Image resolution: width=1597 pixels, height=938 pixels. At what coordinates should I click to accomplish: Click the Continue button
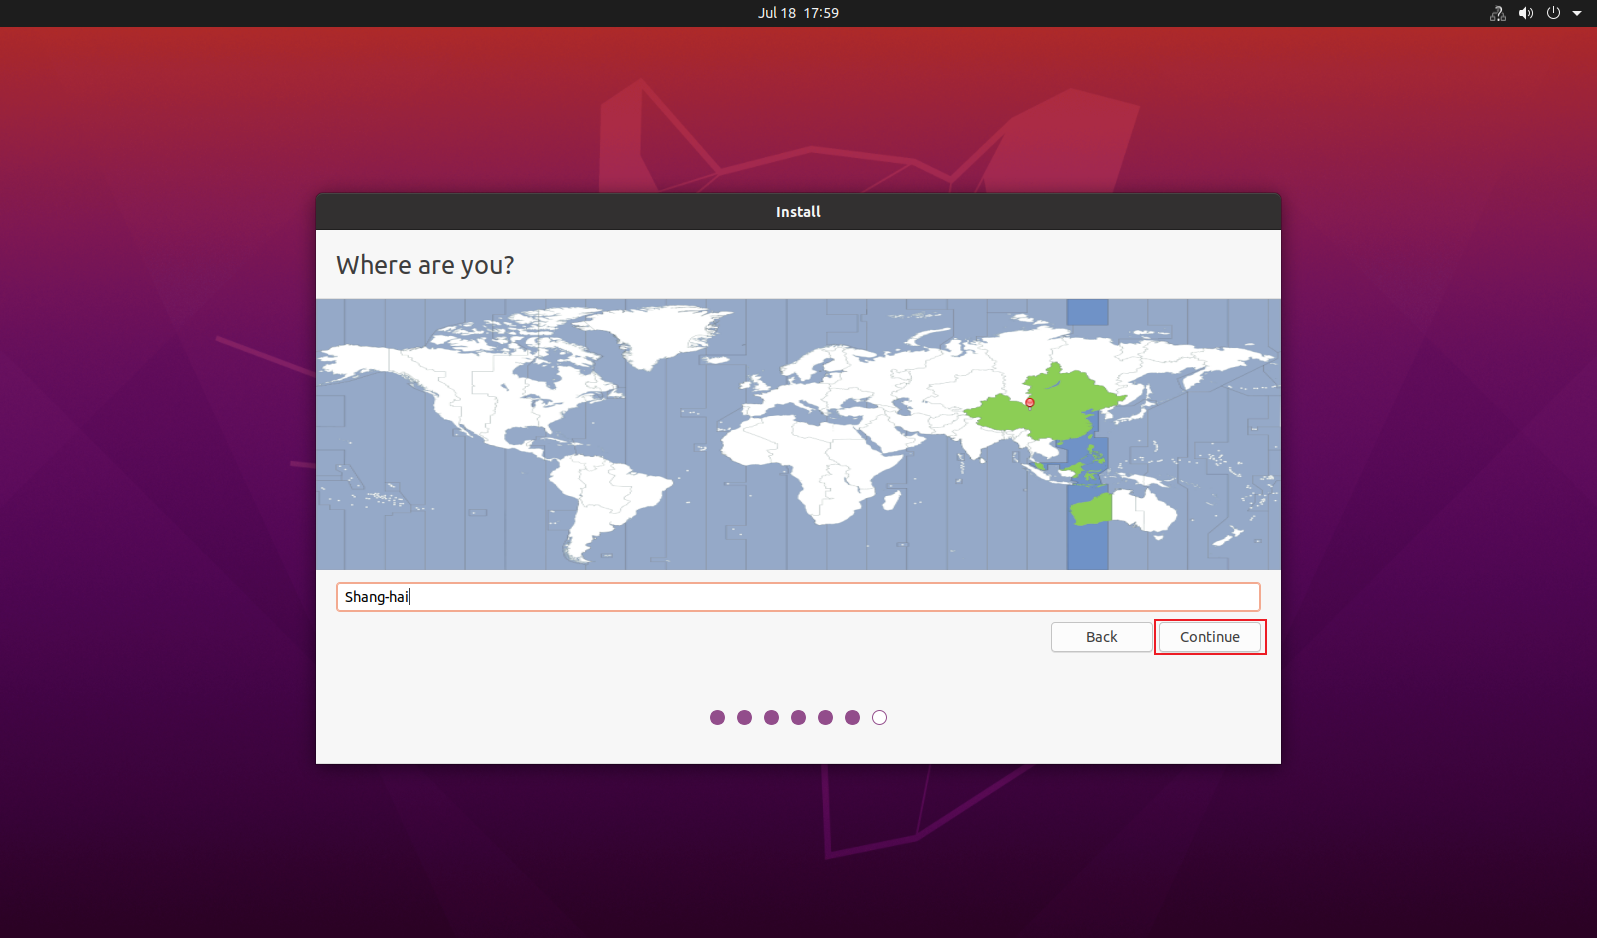1209,637
